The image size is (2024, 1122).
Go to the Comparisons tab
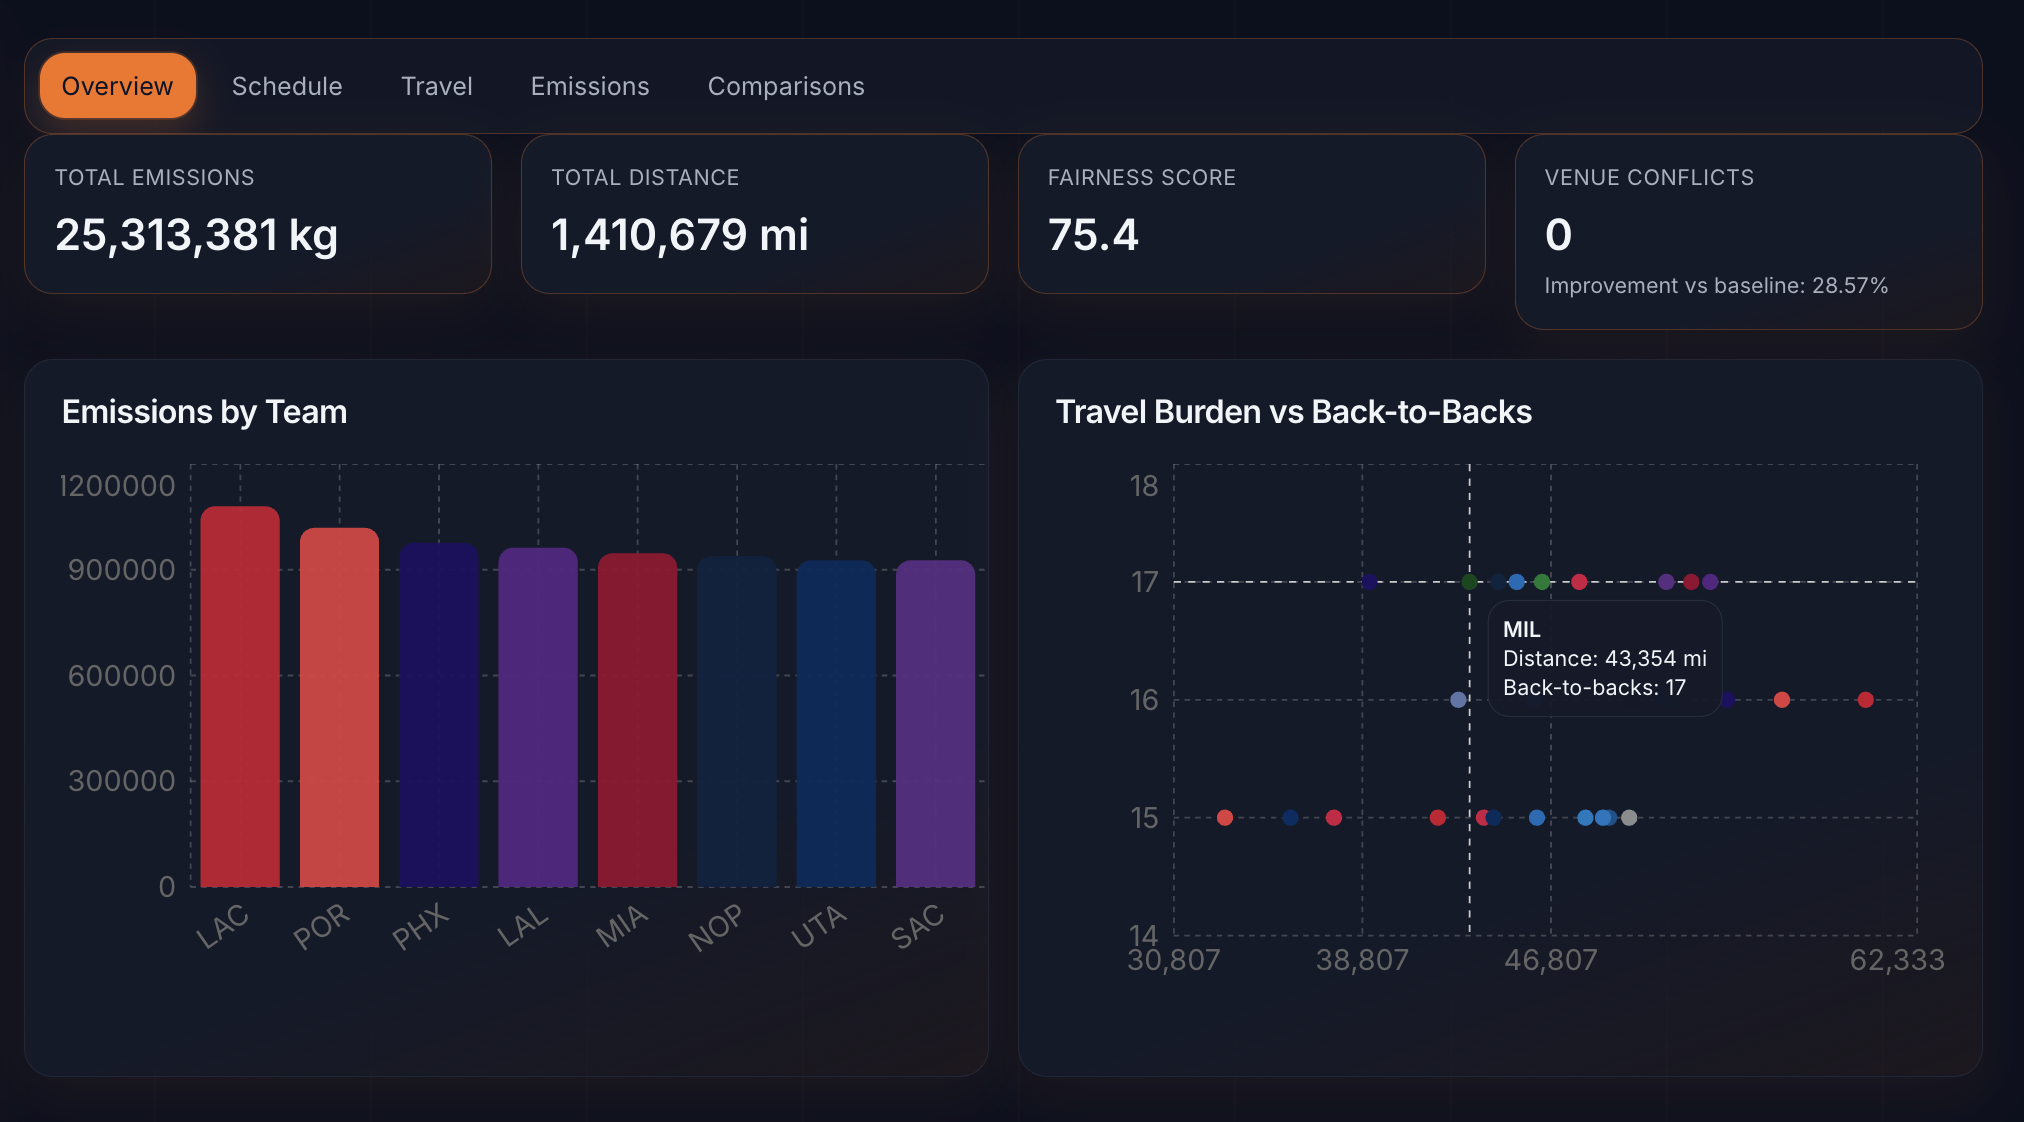786,86
